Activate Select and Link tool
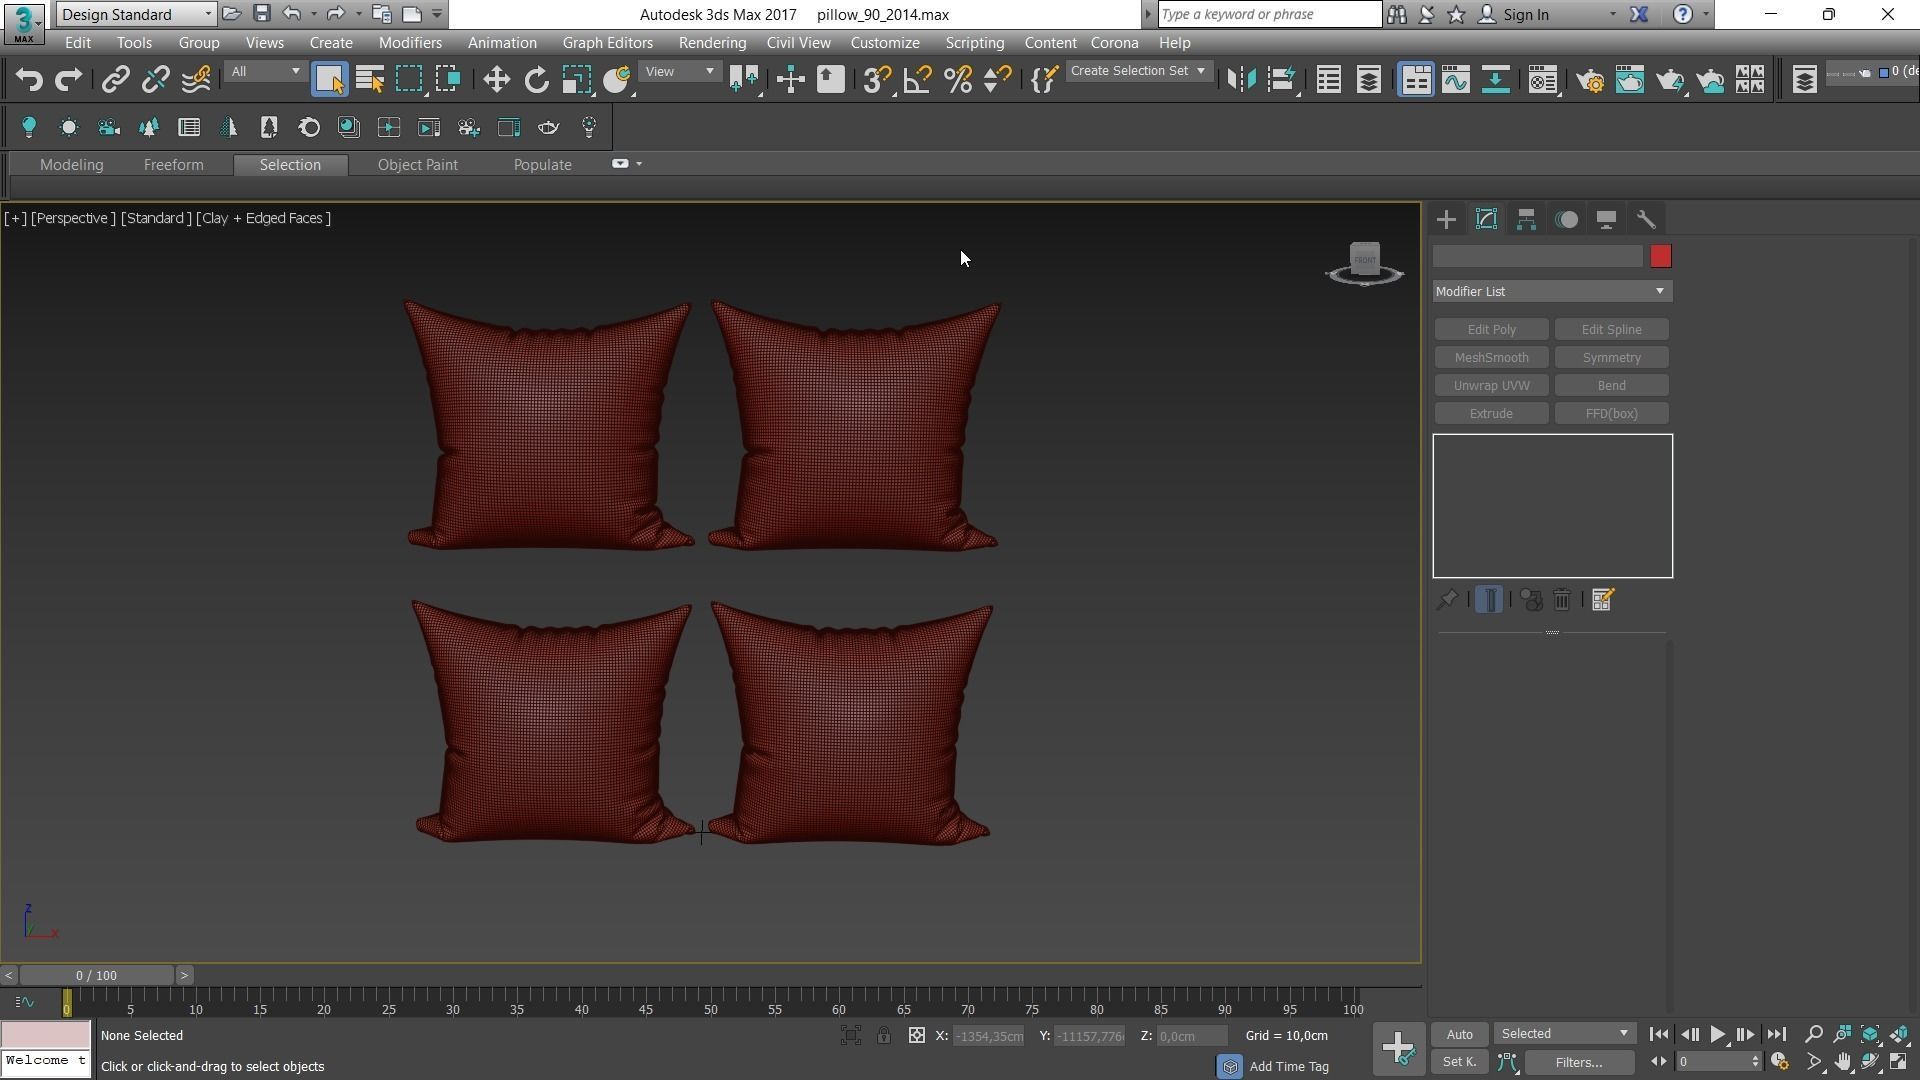This screenshot has width=1920, height=1080. pyautogui.click(x=115, y=80)
